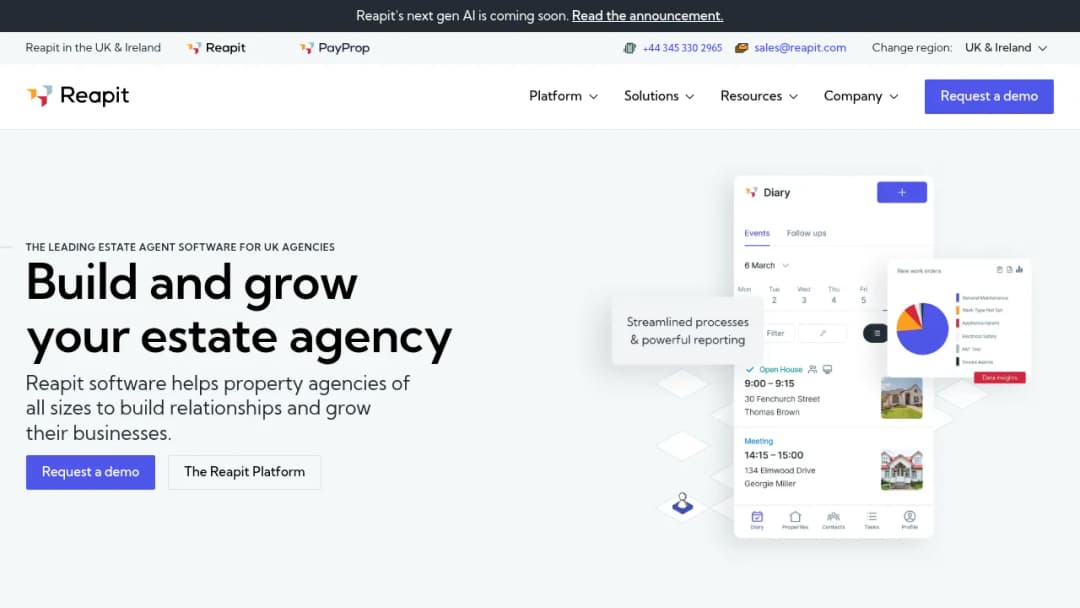Open the Contacts icon in the Diary card
The width and height of the screenshot is (1080, 608).
(x=833, y=520)
